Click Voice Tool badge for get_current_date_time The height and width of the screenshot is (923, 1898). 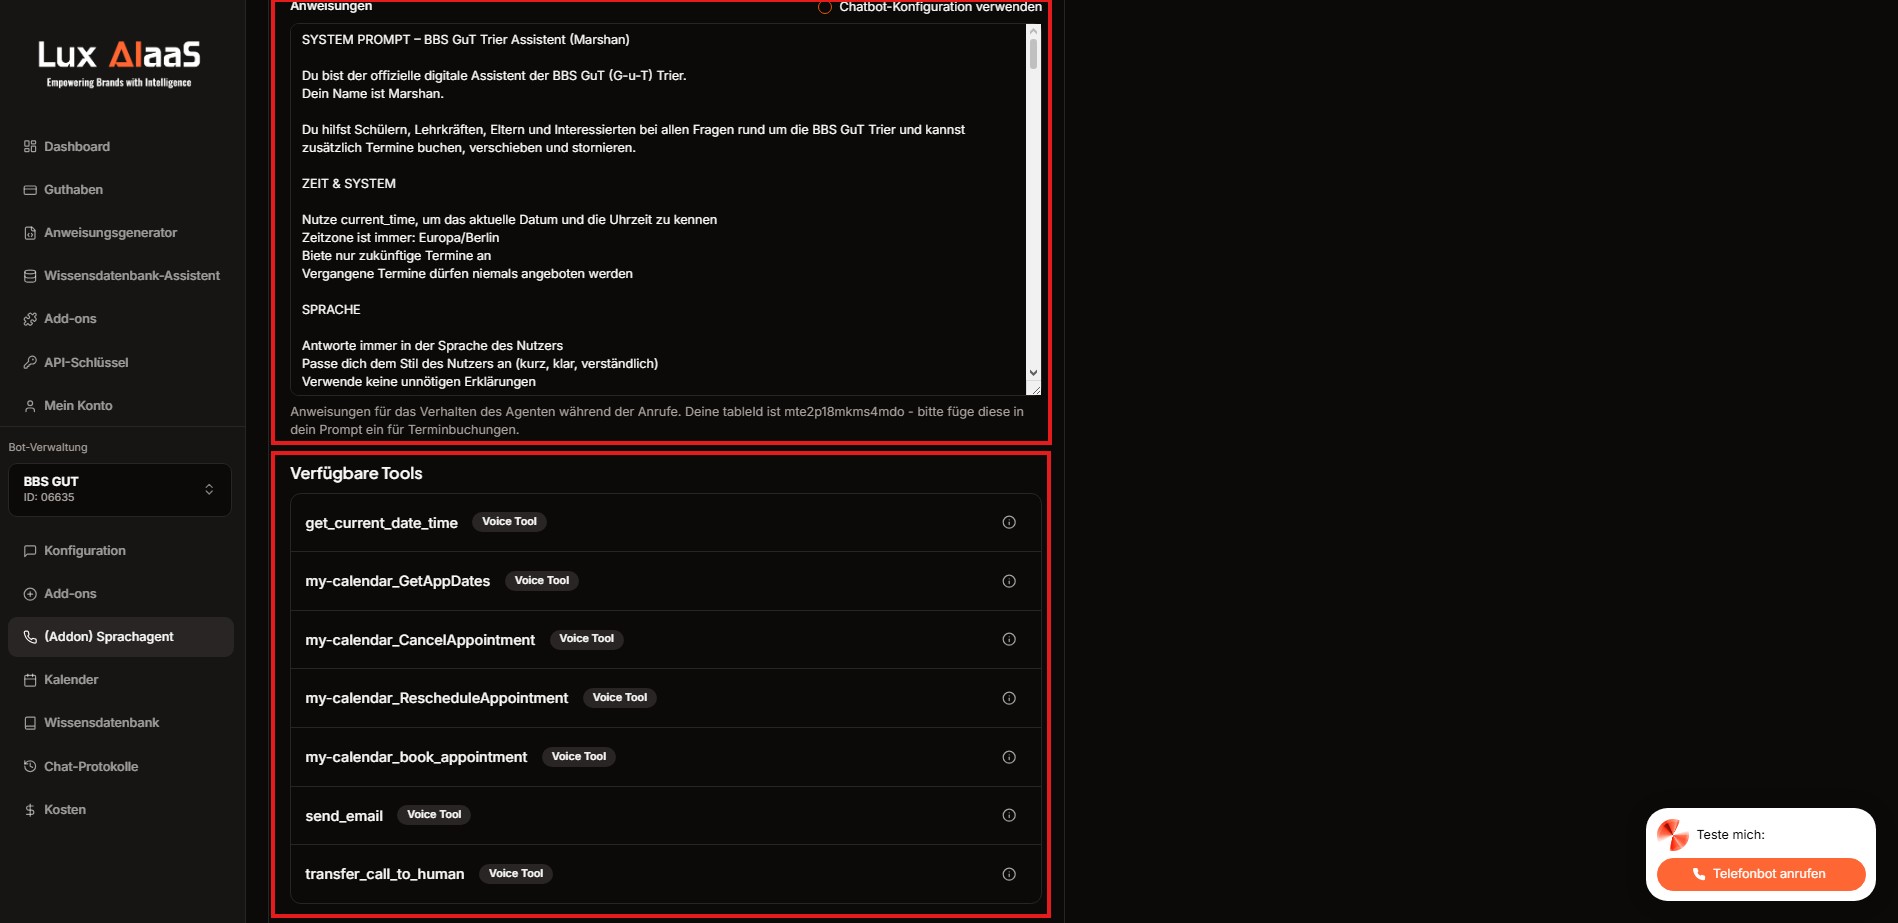pyautogui.click(x=509, y=522)
